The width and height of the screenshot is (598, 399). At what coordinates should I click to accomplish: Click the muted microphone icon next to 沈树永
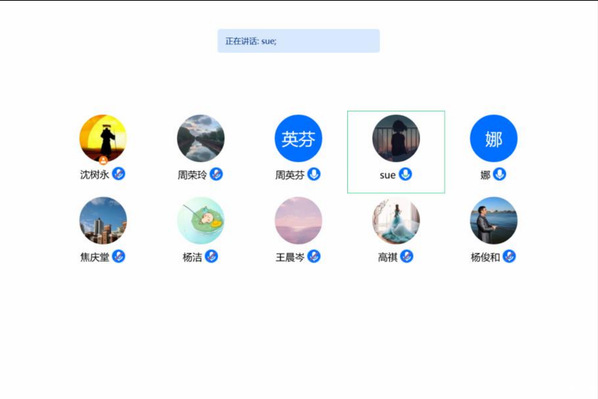[x=119, y=174]
